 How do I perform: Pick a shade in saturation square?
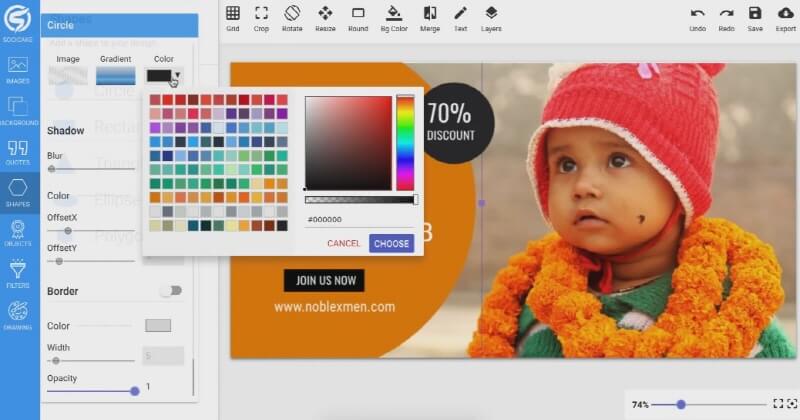pyautogui.click(x=348, y=143)
